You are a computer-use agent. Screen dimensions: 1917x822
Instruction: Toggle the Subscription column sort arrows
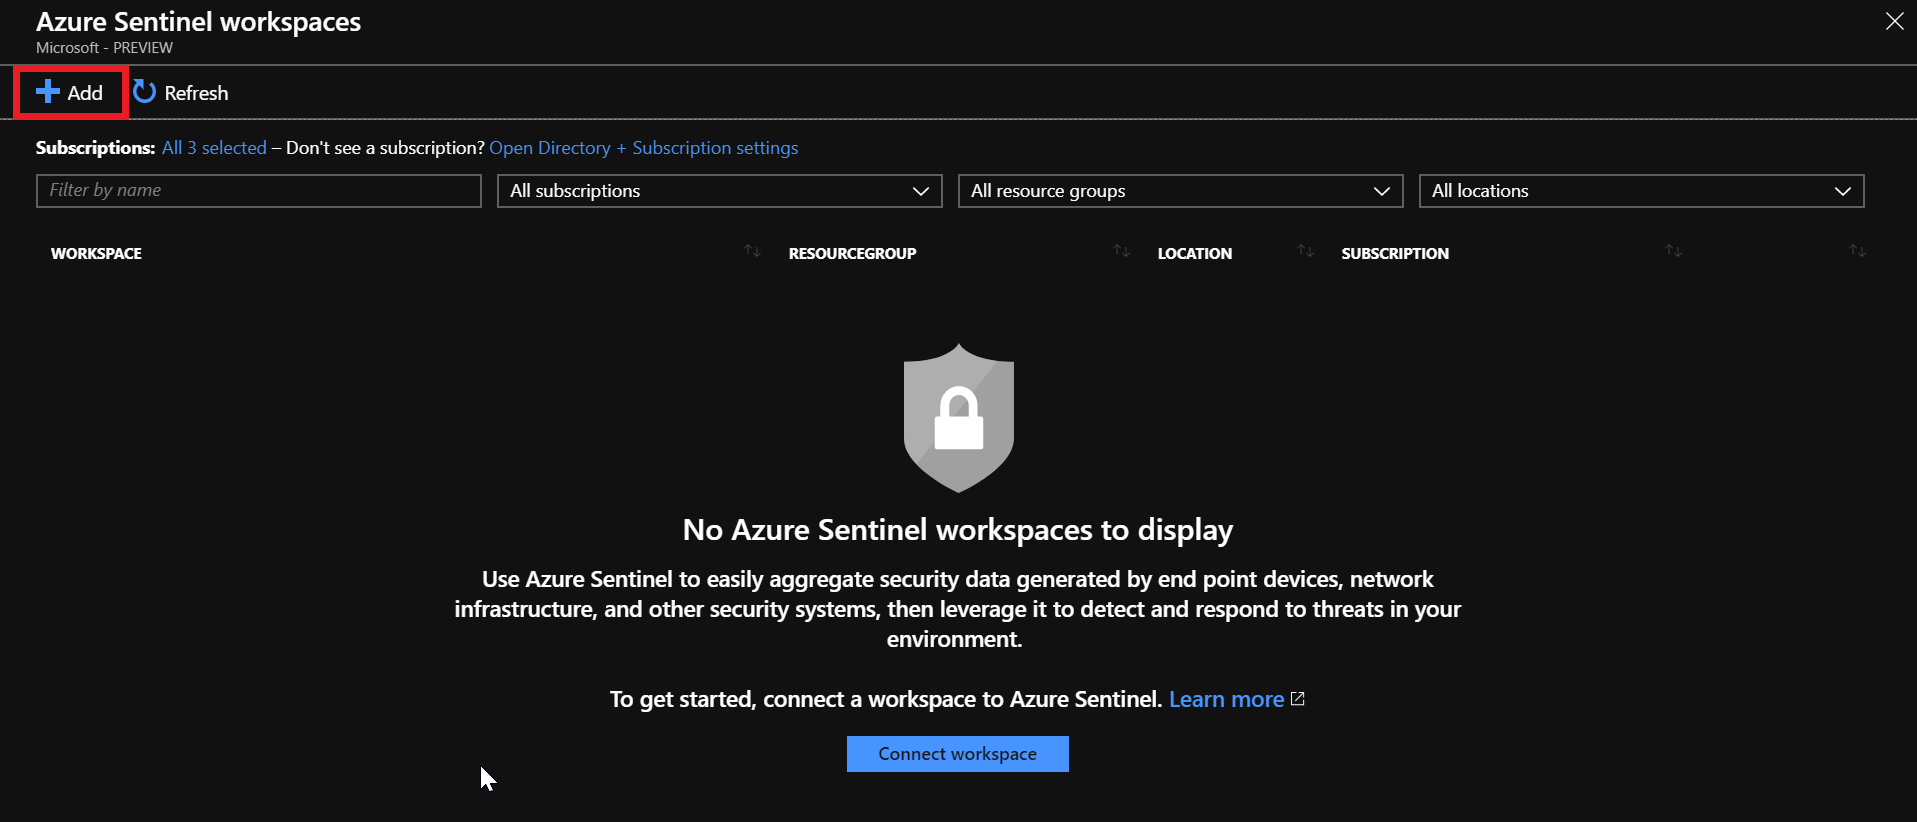point(1673,251)
